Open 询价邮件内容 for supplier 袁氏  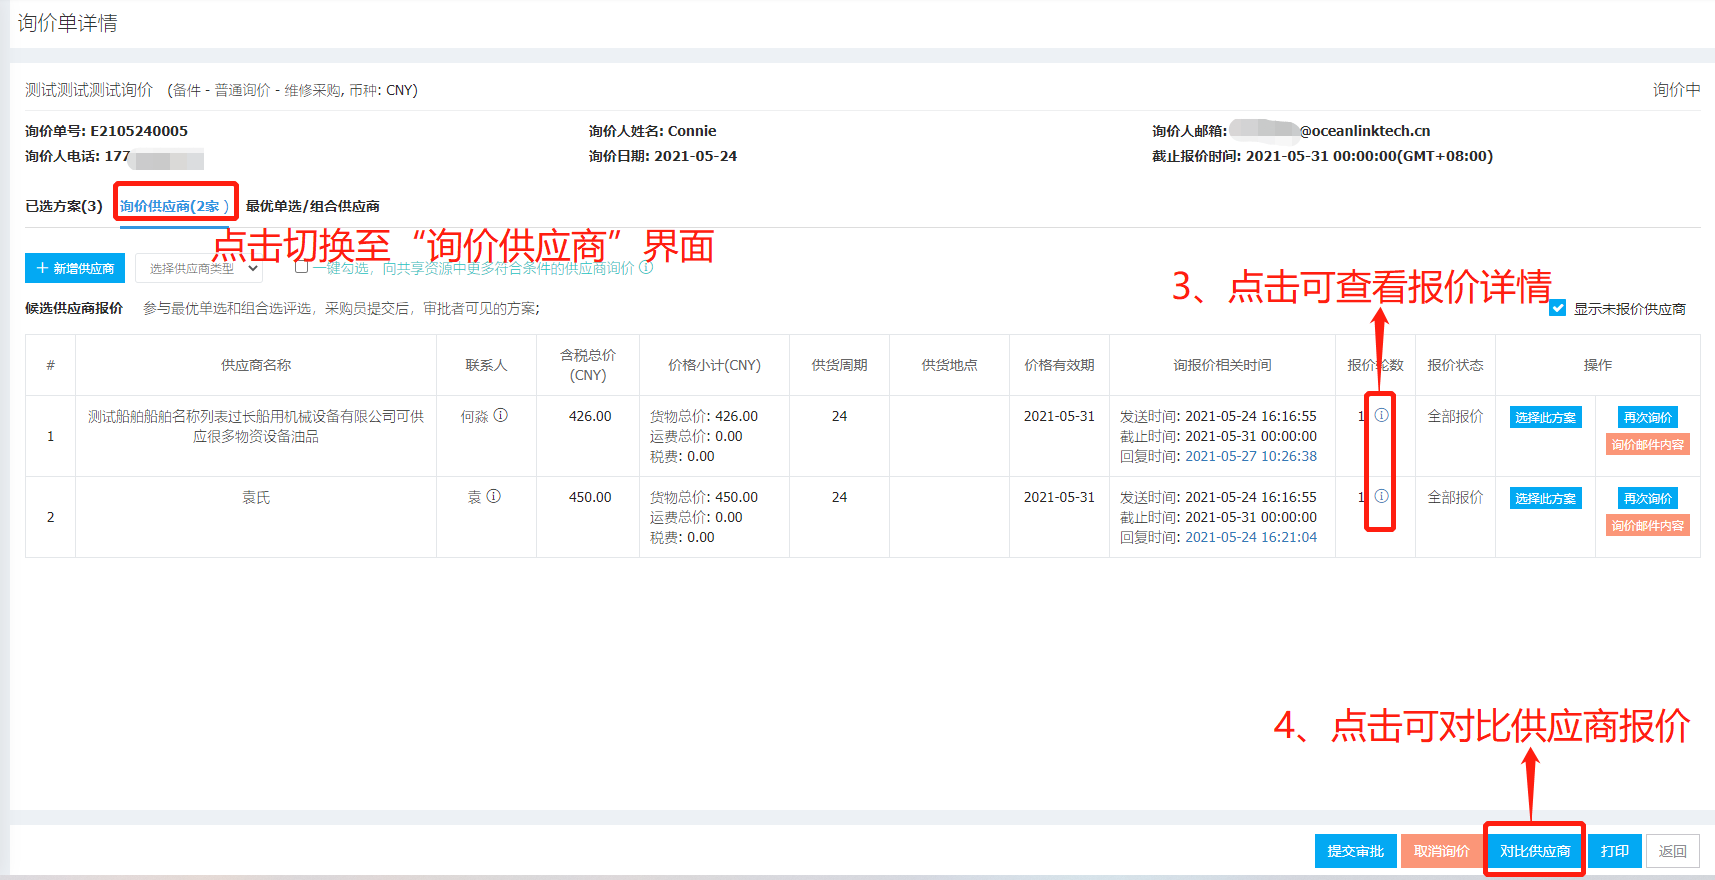(x=1648, y=525)
